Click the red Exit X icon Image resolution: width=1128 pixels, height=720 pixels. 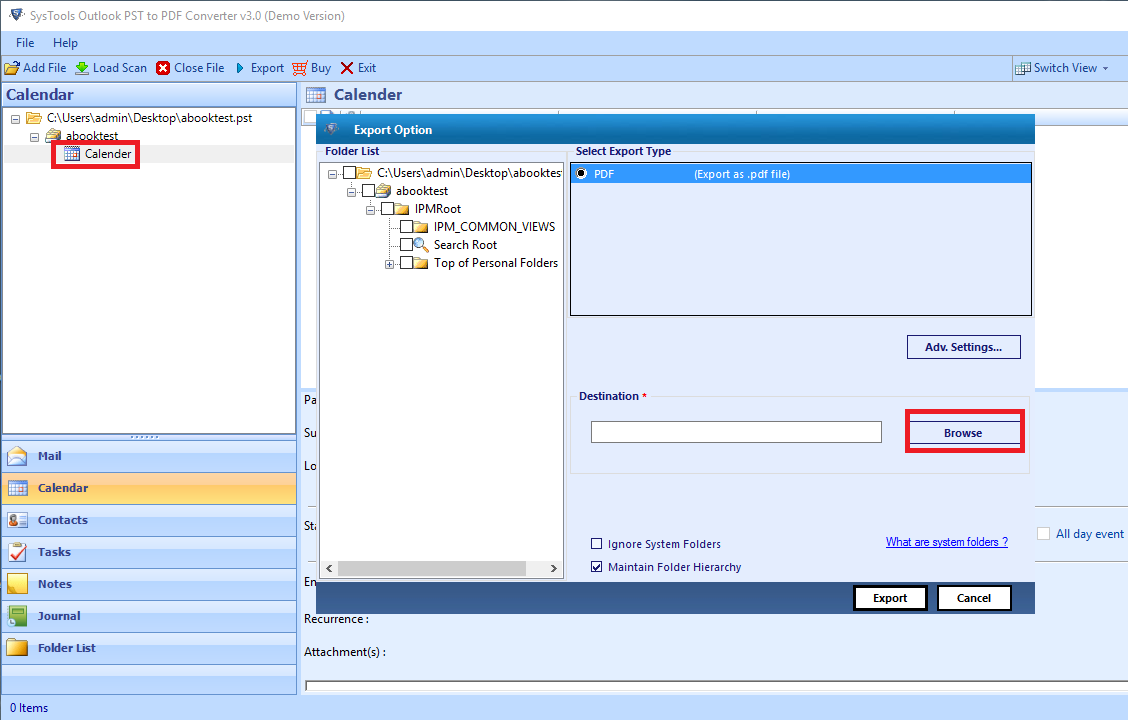pos(347,68)
